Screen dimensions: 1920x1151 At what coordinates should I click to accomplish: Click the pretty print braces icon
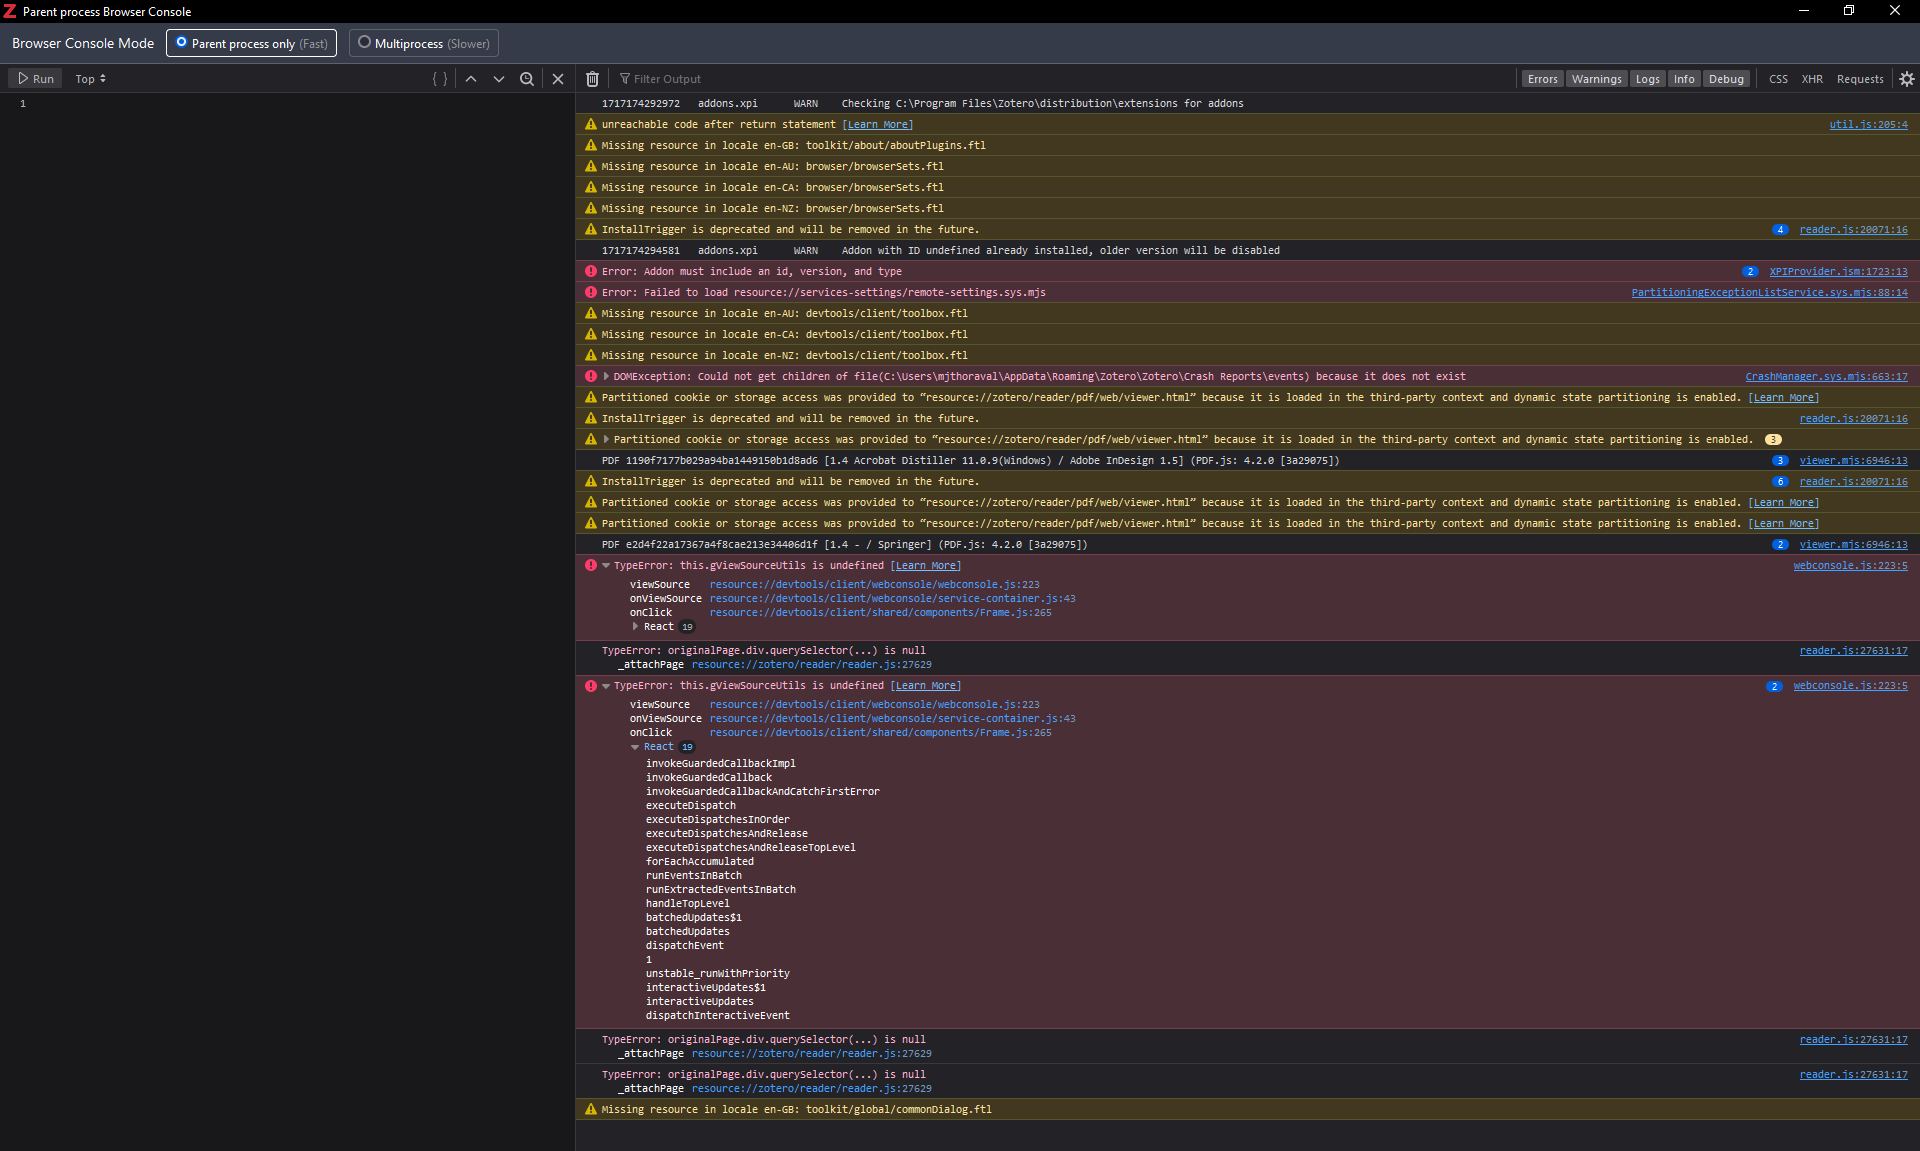(440, 79)
